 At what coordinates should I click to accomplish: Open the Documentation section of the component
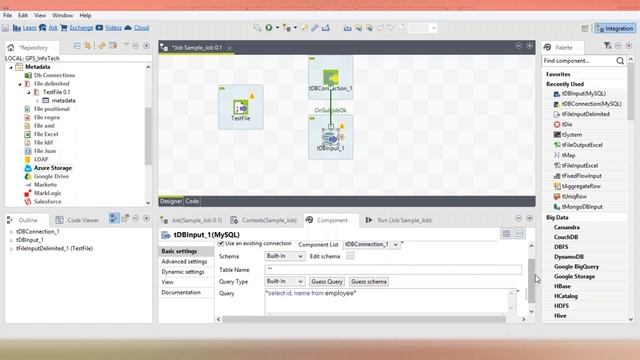tap(181, 292)
